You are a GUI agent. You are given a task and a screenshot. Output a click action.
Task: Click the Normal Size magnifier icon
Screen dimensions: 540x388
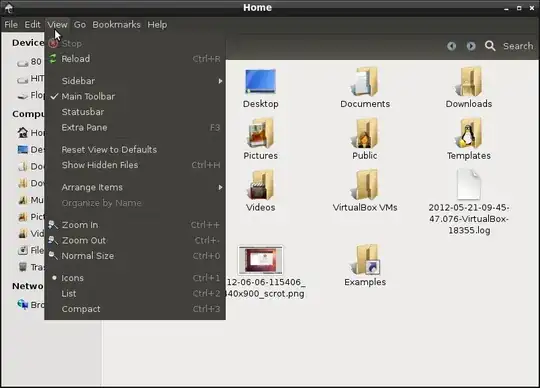coord(53,255)
